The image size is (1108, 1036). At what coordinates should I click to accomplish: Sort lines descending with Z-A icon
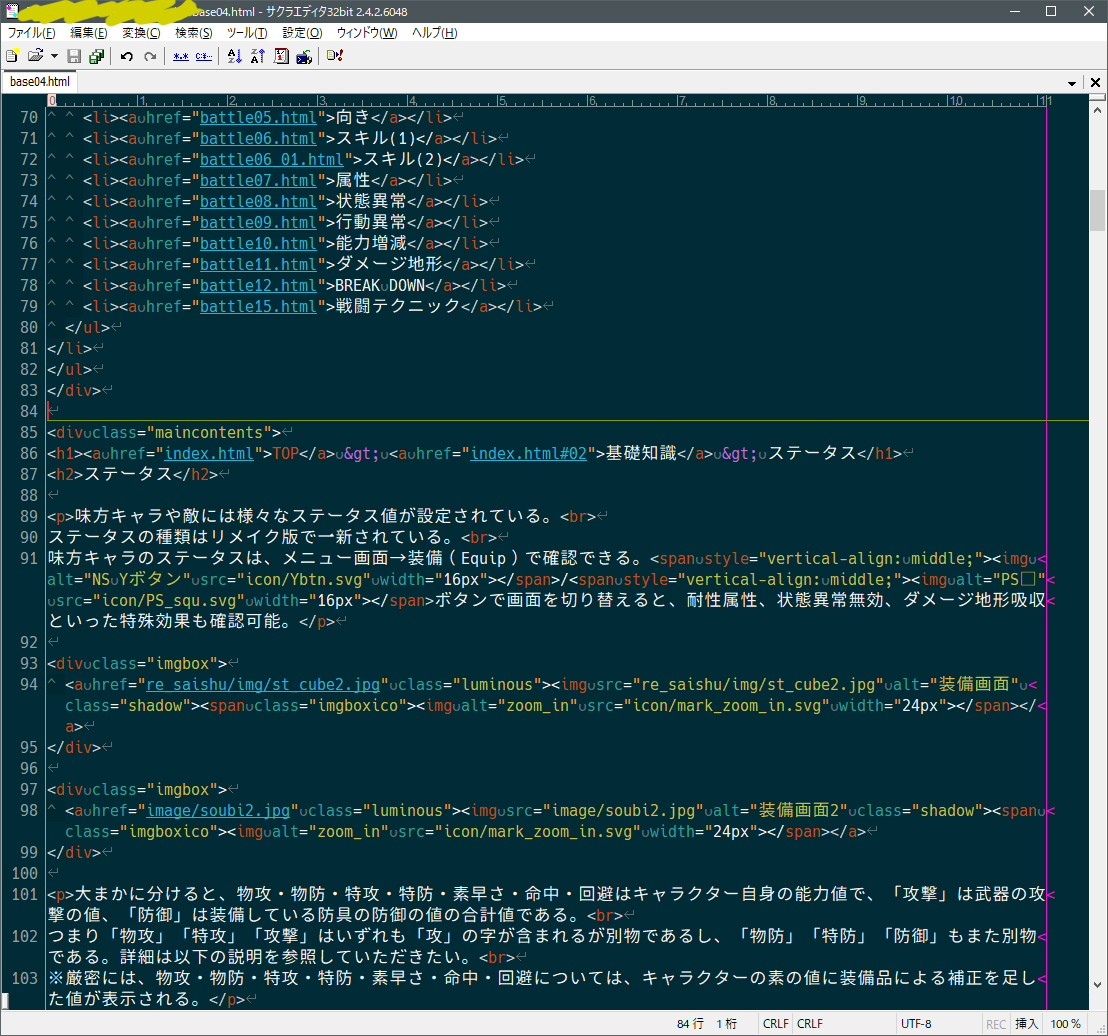click(x=257, y=56)
